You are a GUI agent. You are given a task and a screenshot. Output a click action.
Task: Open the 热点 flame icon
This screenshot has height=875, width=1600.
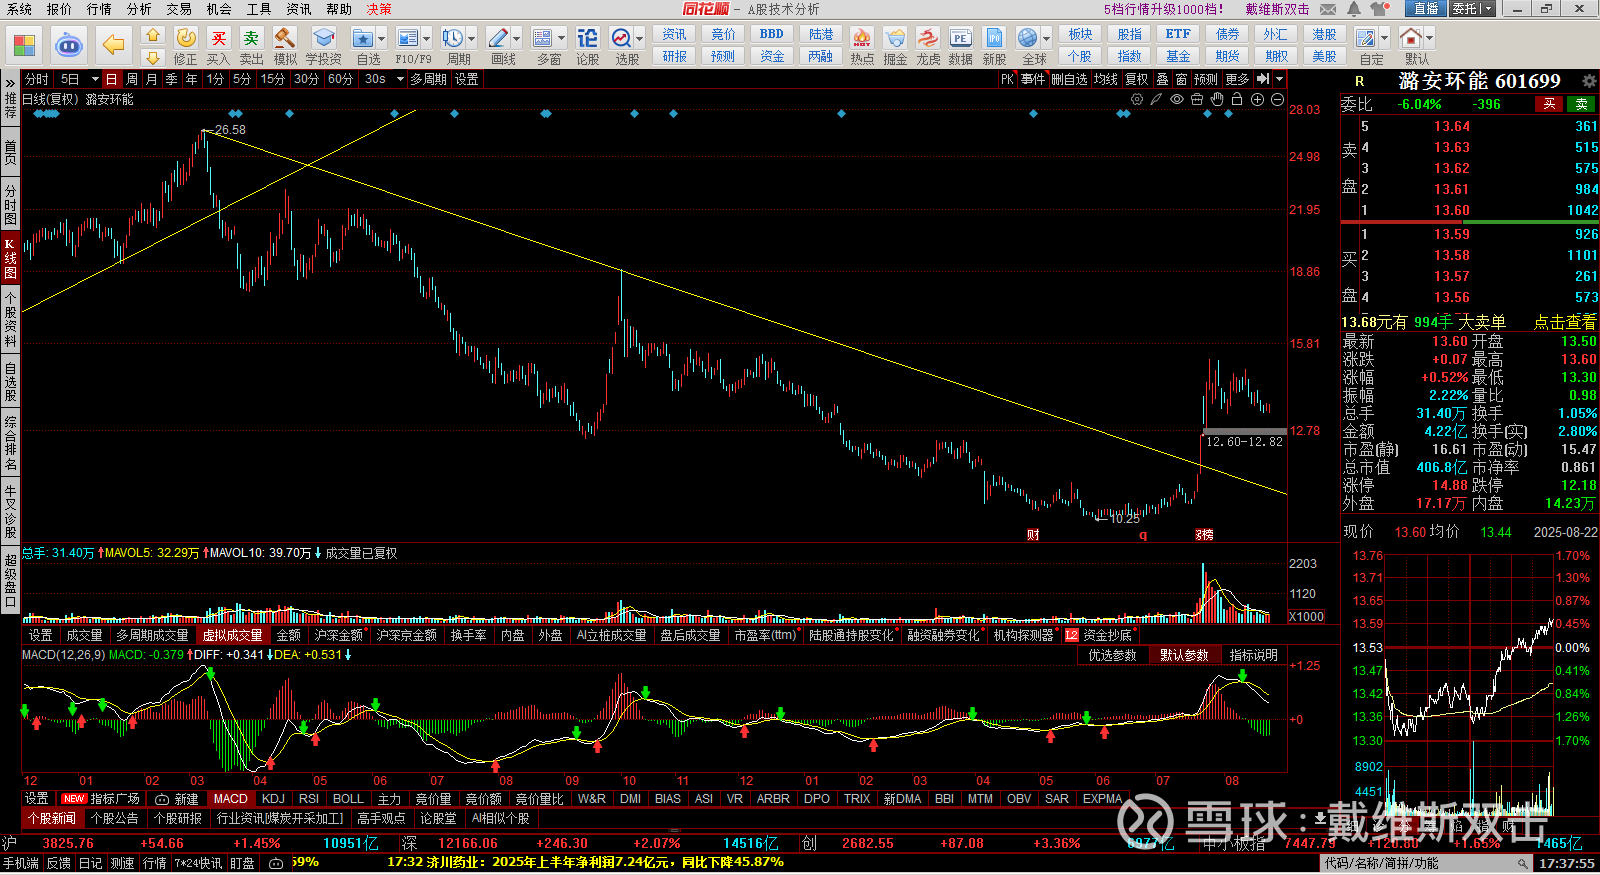861,38
